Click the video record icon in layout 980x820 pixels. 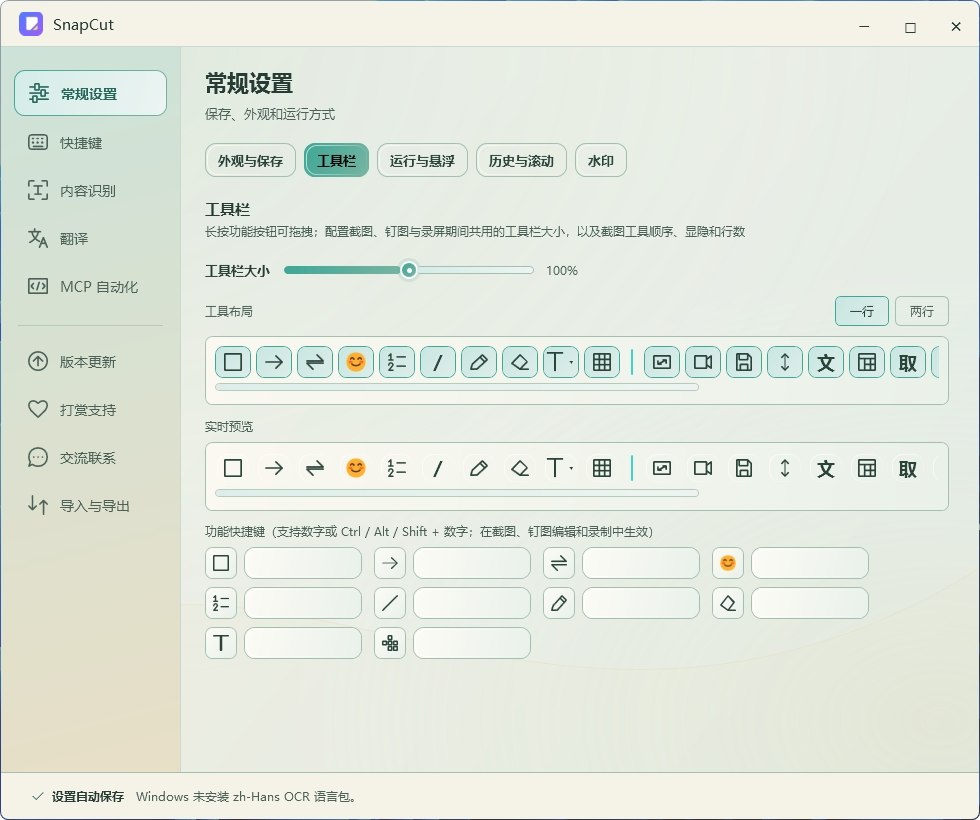703,362
